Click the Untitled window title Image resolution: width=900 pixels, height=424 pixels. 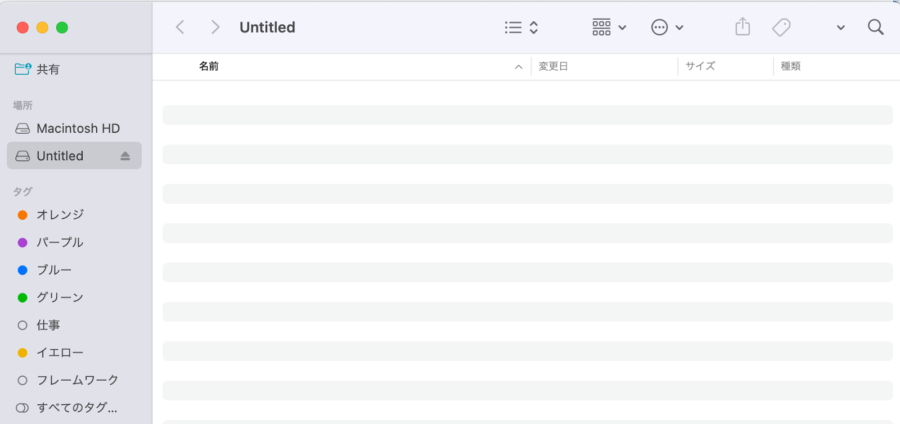pyautogui.click(x=267, y=27)
